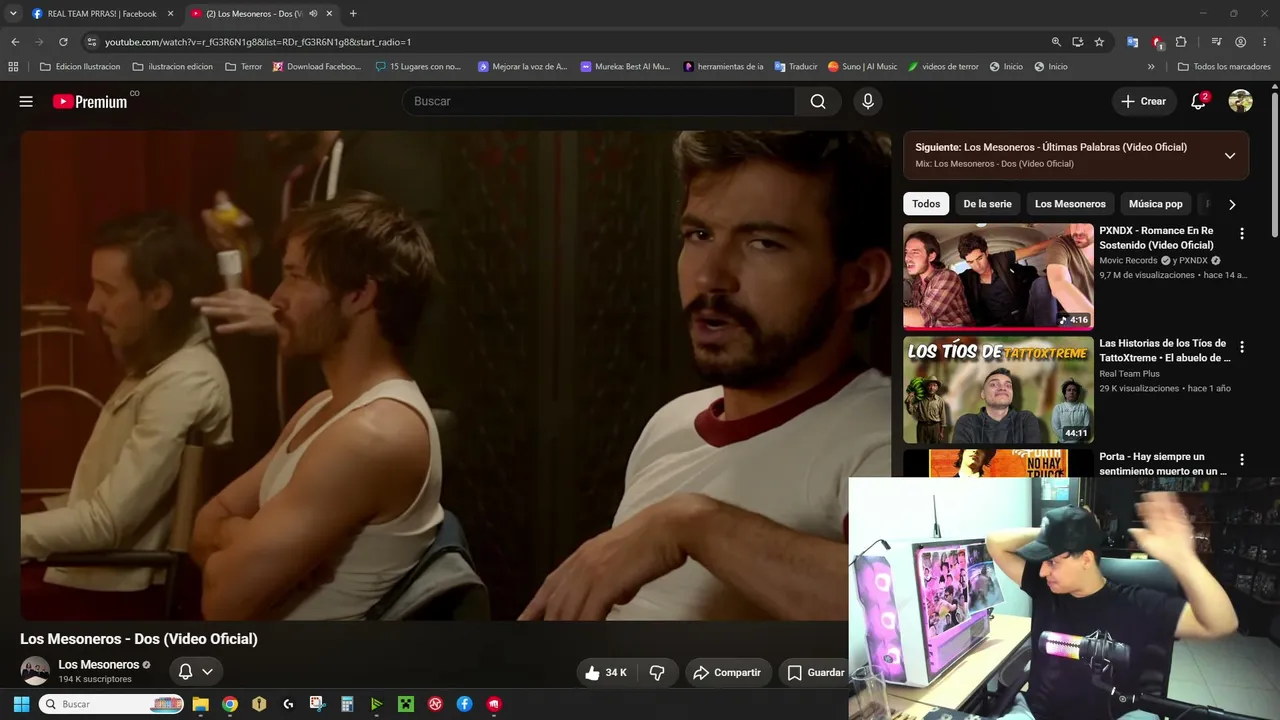Open the tab search dropdown
Viewport: 1280px width, 720px height.
(13, 14)
